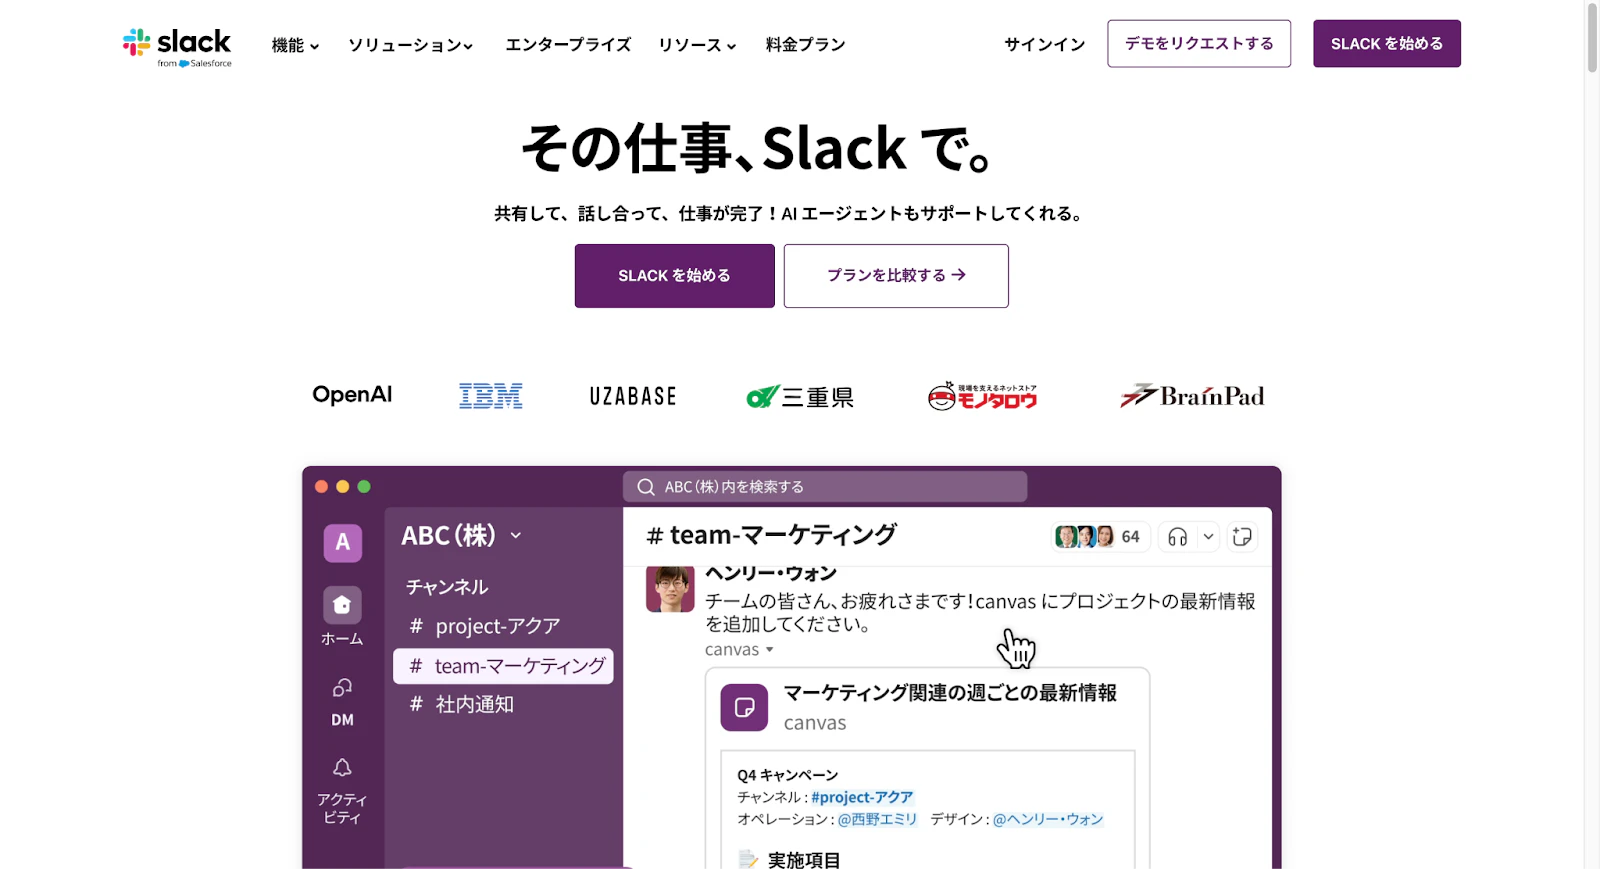Click the workspace avatar A icon
The width and height of the screenshot is (1600, 869).
[x=342, y=543]
